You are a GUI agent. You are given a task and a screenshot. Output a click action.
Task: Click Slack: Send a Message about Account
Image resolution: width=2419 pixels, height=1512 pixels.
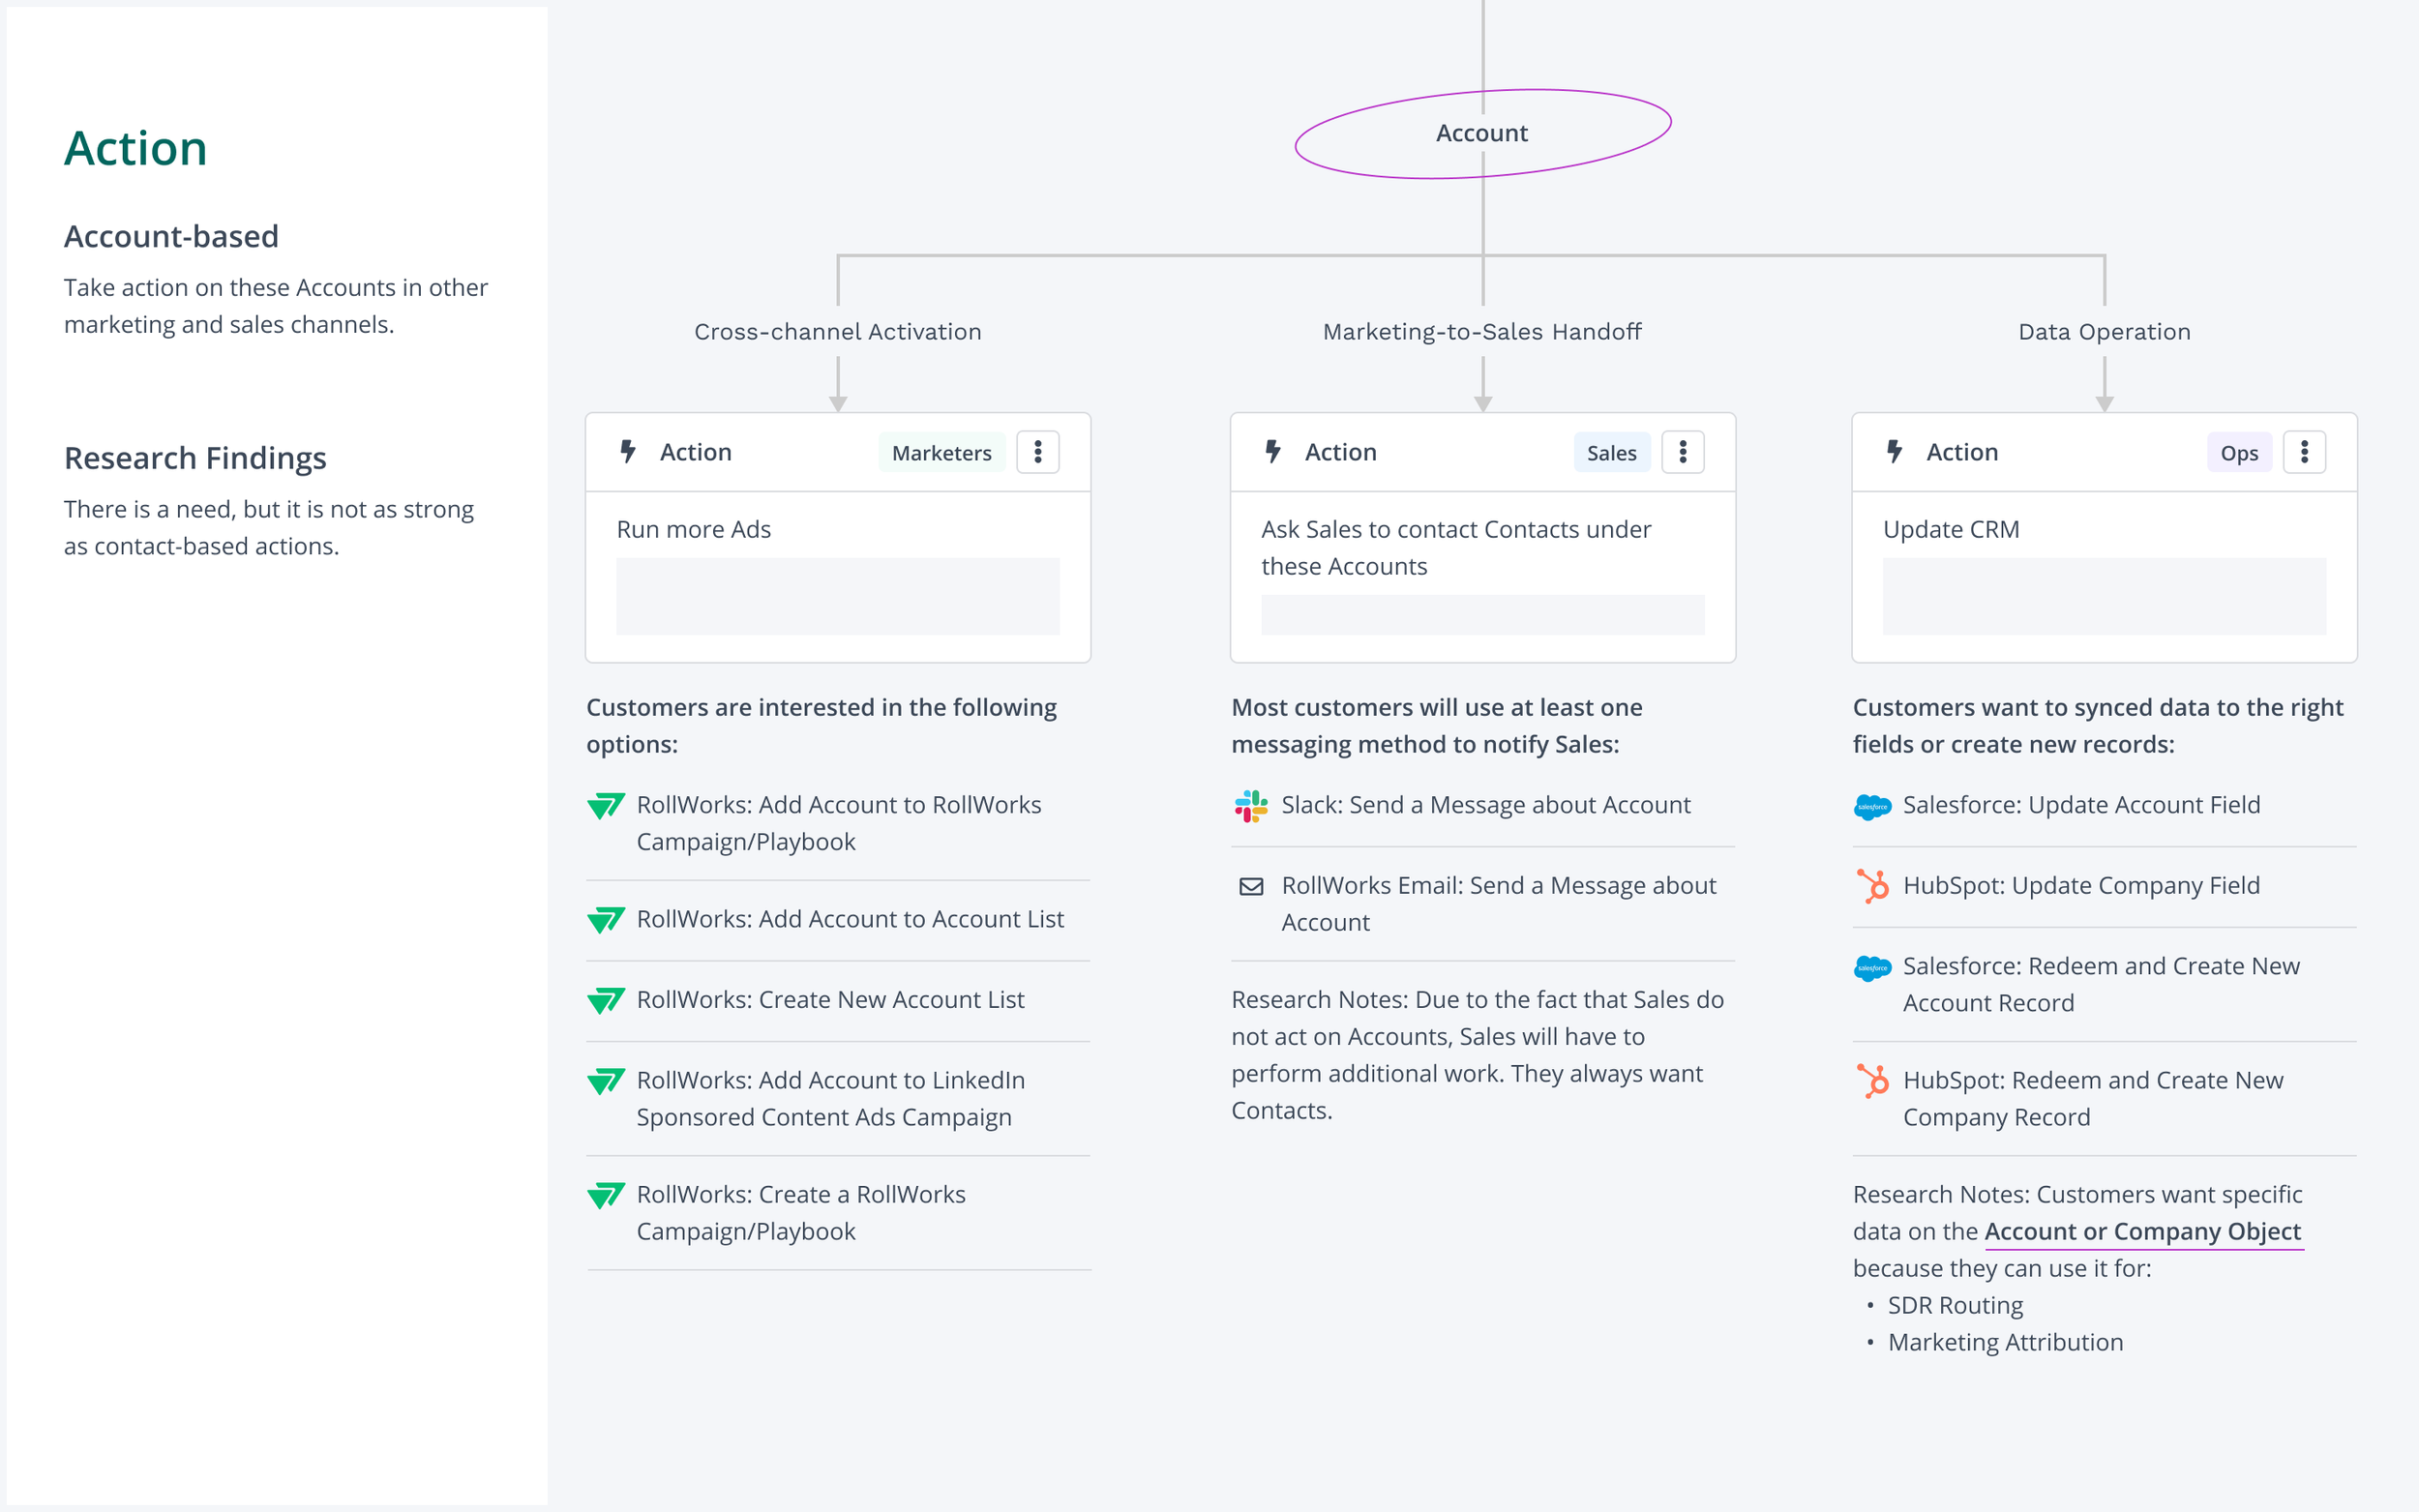(1485, 805)
